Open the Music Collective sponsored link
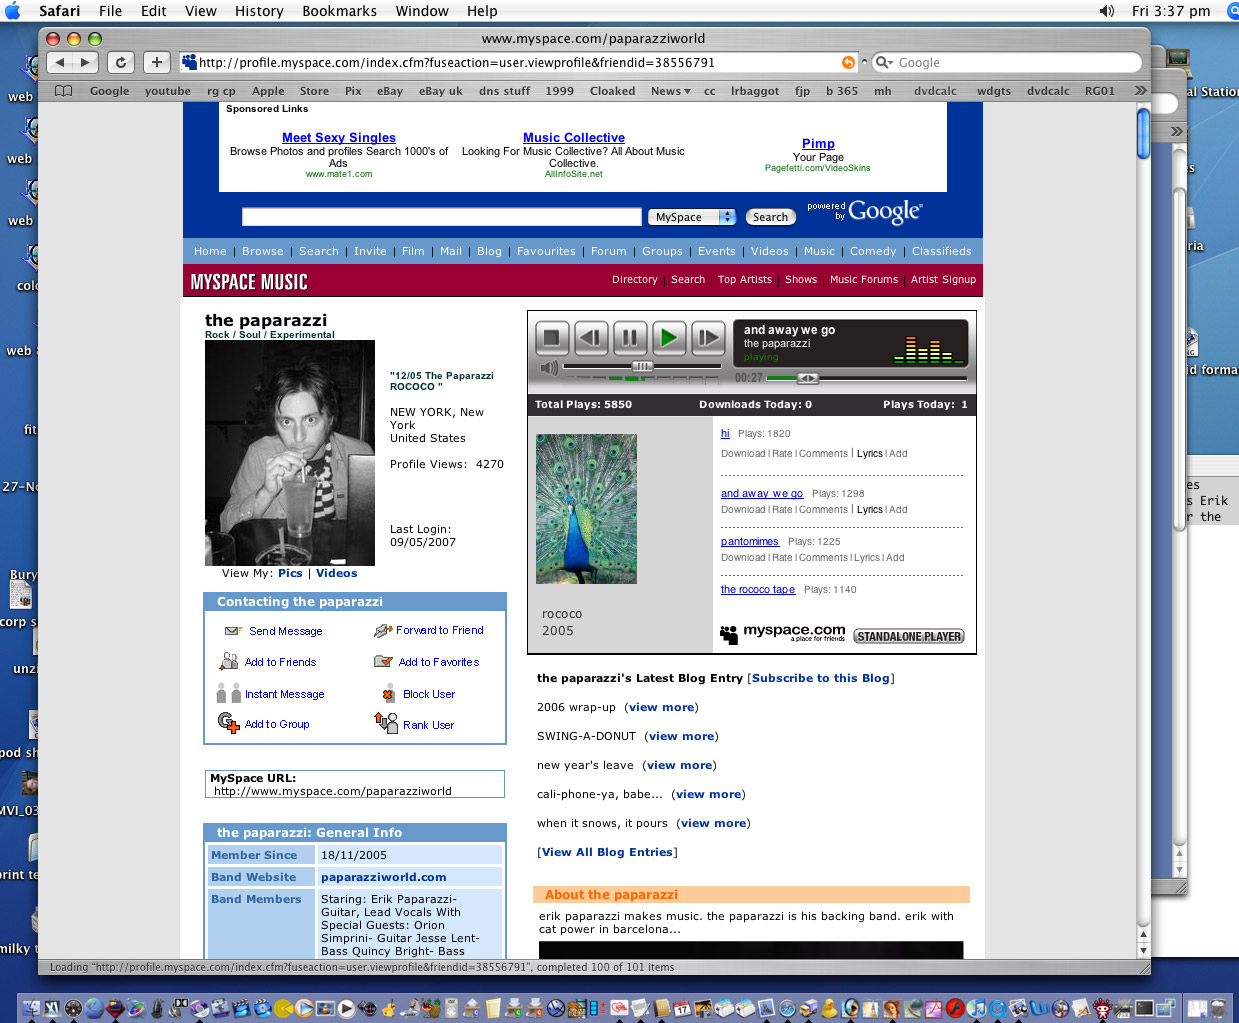Screen dimensions: 1239x1023 tap(574, 138)
